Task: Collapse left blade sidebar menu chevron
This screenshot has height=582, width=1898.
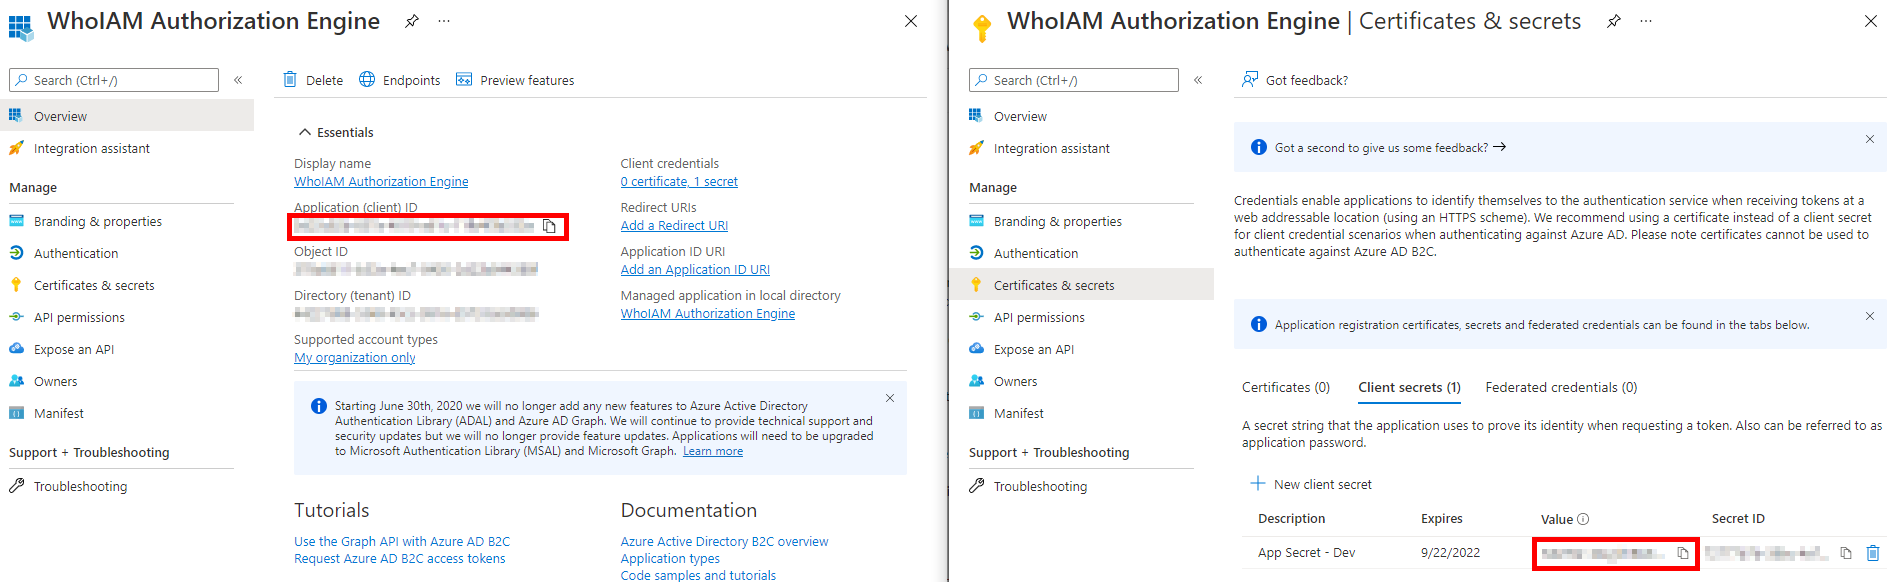Action: point(238,80)
